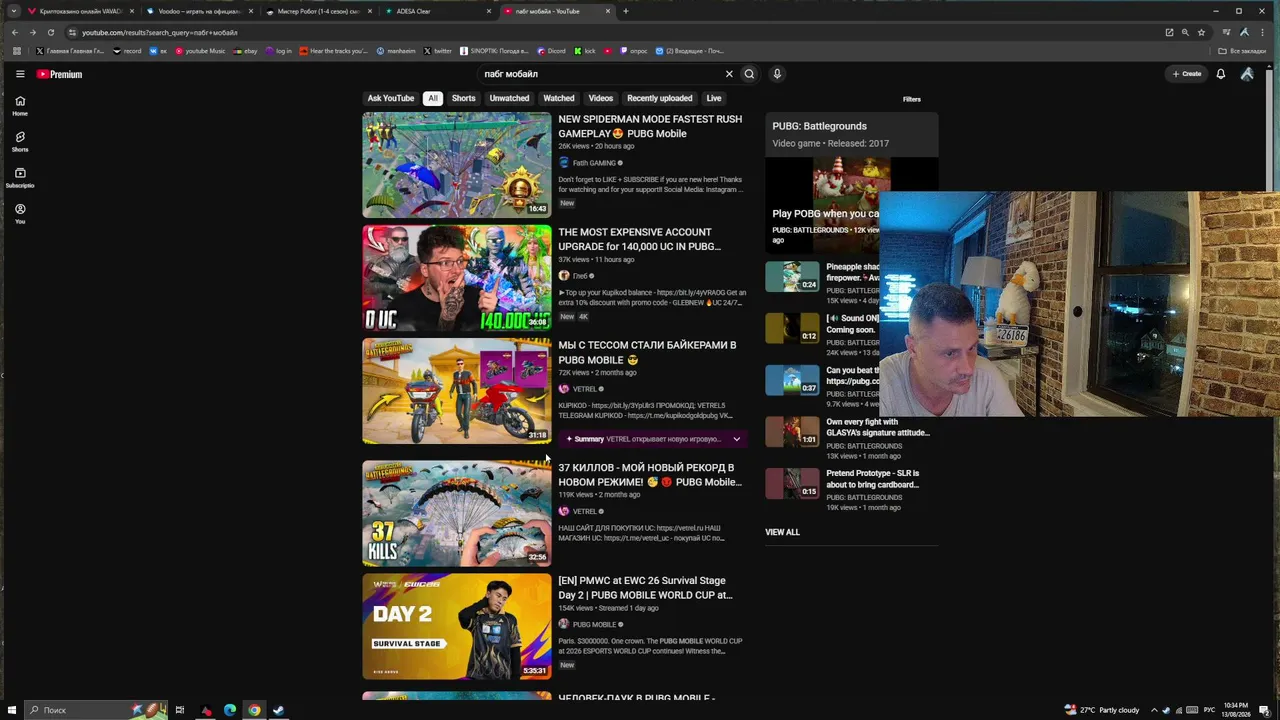Open Home in the YouTube sidebar
Image resolution: width=1280 pixels, height=720 pixels.
pyautogui.click(x=20, y=105)
